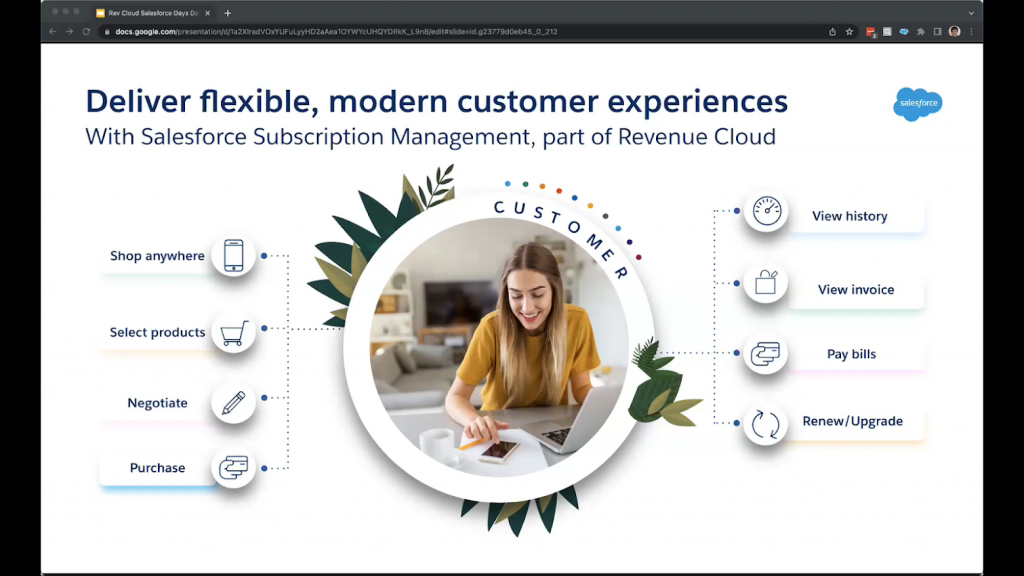Screen dimensions: 1024x576
Task: Click the Salesforce cloud logo
Action: [x=918, y=104]
